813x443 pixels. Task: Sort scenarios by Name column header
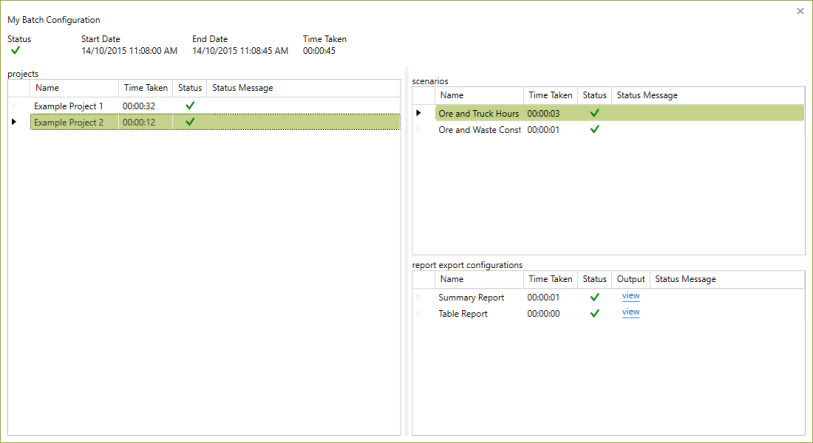tap(479, 95)
